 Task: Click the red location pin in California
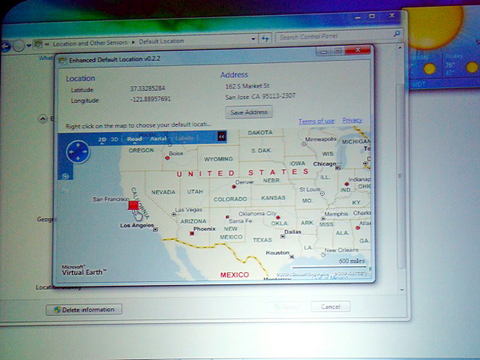(x=133, y=205)
